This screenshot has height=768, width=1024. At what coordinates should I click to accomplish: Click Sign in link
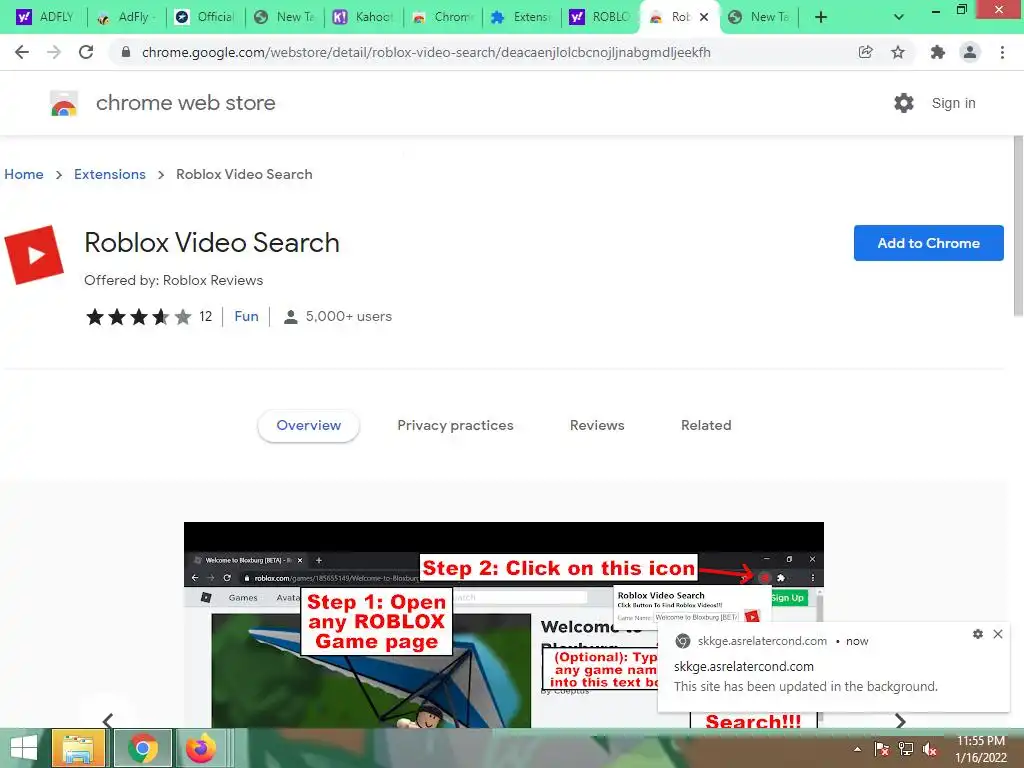coord(953,103)
